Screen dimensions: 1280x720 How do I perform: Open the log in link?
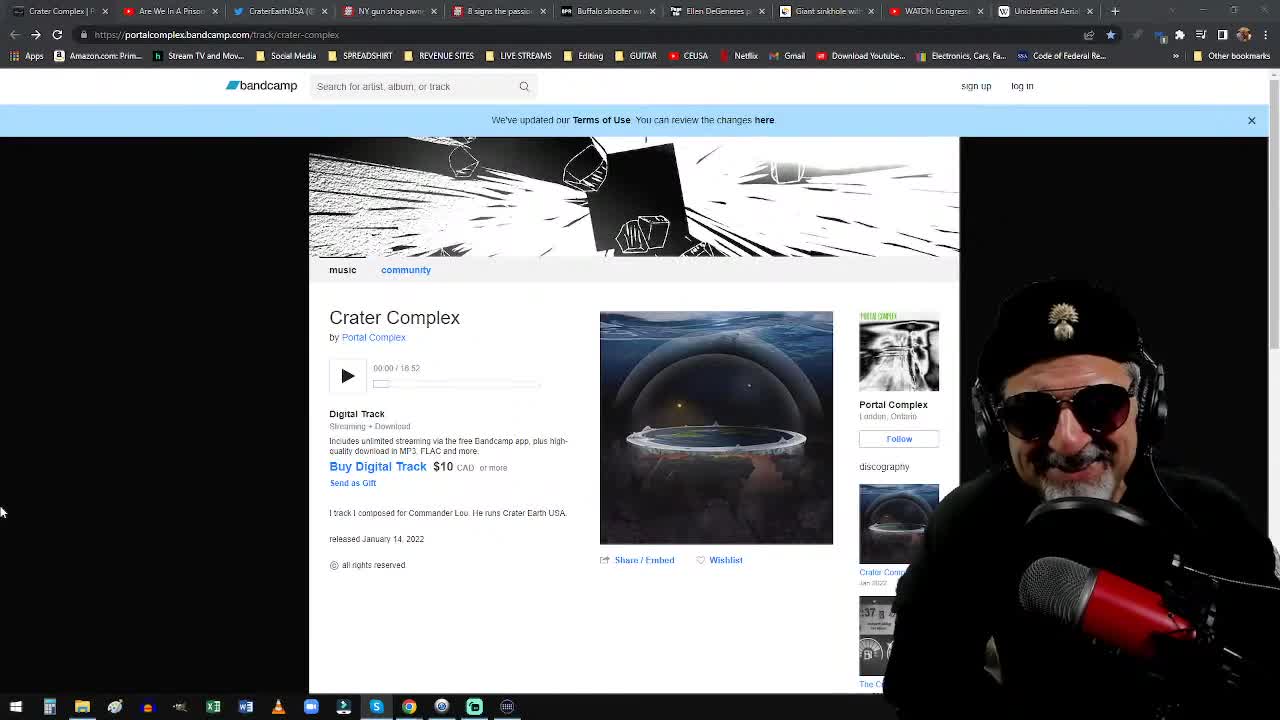click(x=1022, y=86)
